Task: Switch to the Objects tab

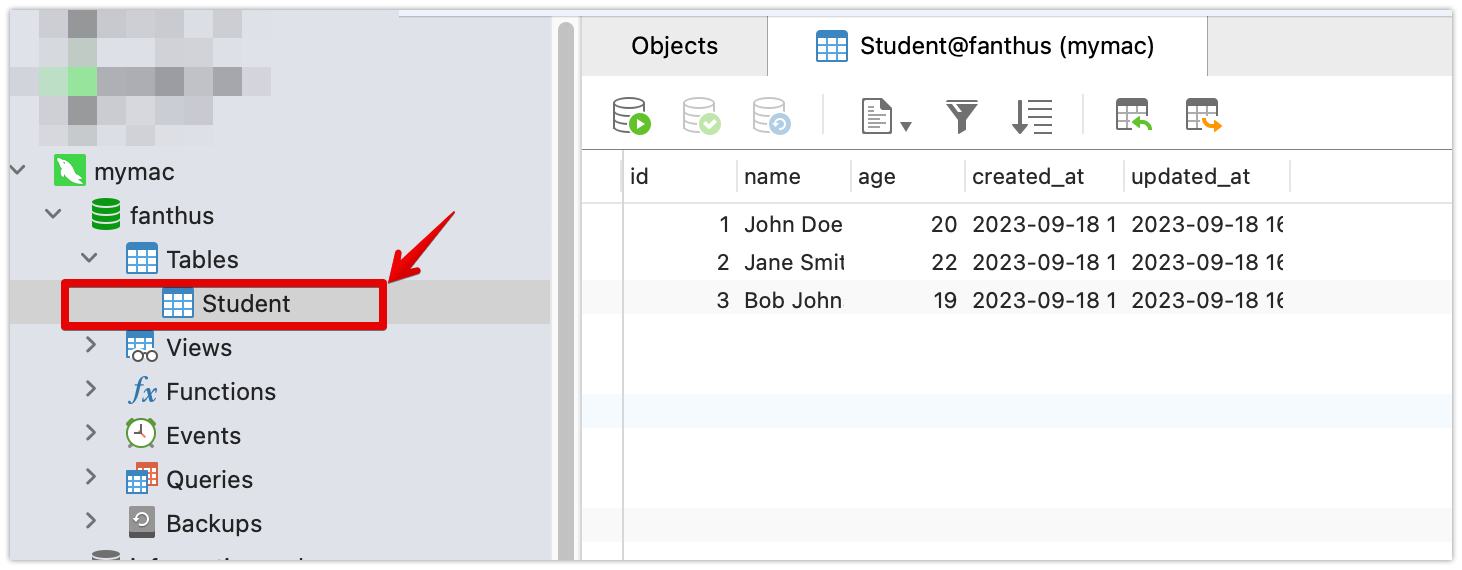Action: (x=674, y=46)
